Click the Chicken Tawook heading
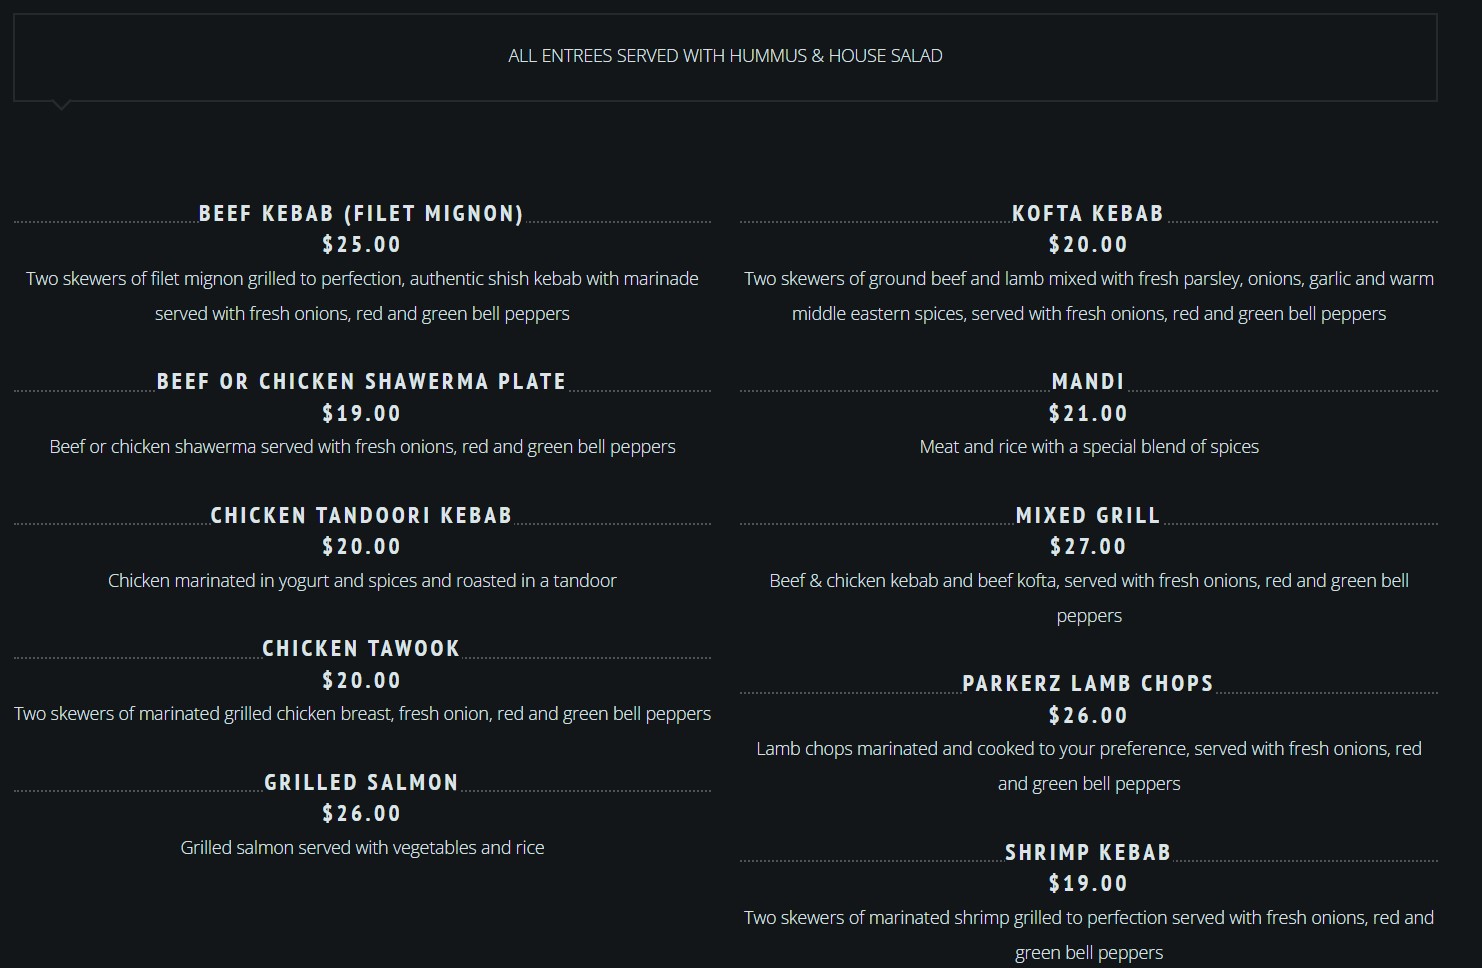 click(361, 649)
